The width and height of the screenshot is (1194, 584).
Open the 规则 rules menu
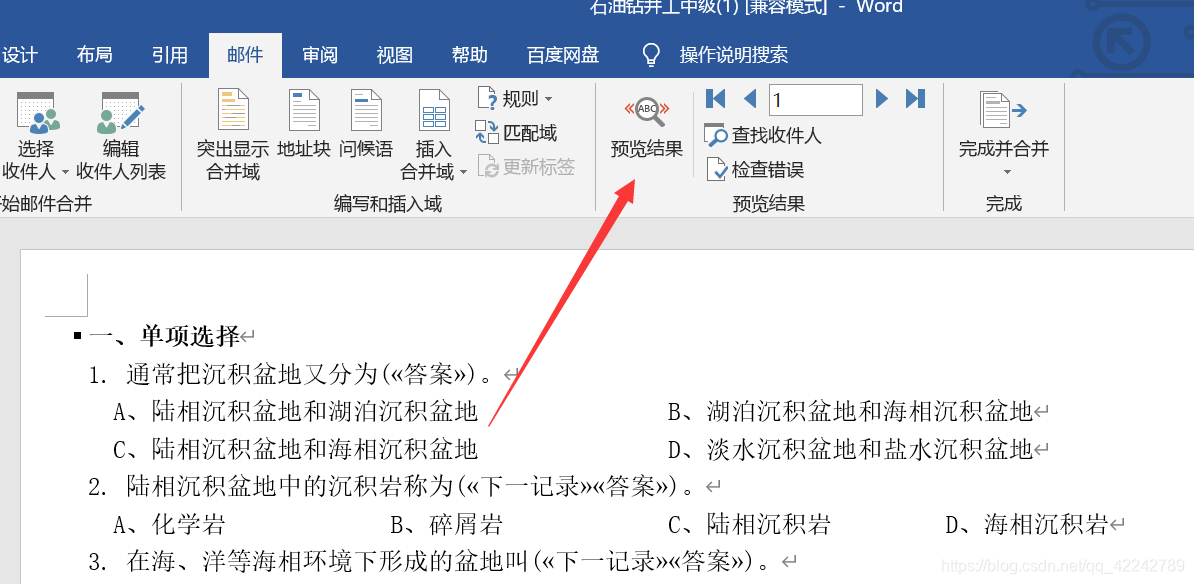click(x=515, y=98)
